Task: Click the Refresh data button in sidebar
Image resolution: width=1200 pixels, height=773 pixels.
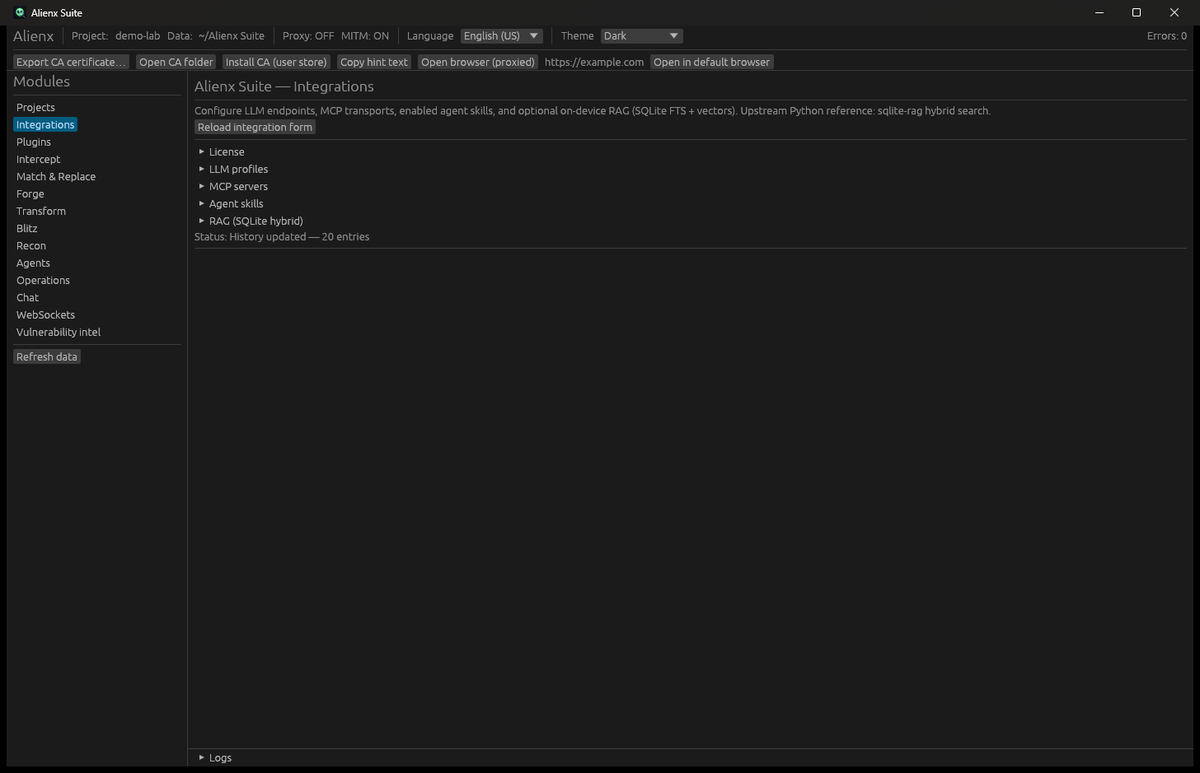Action: [47, 357]
